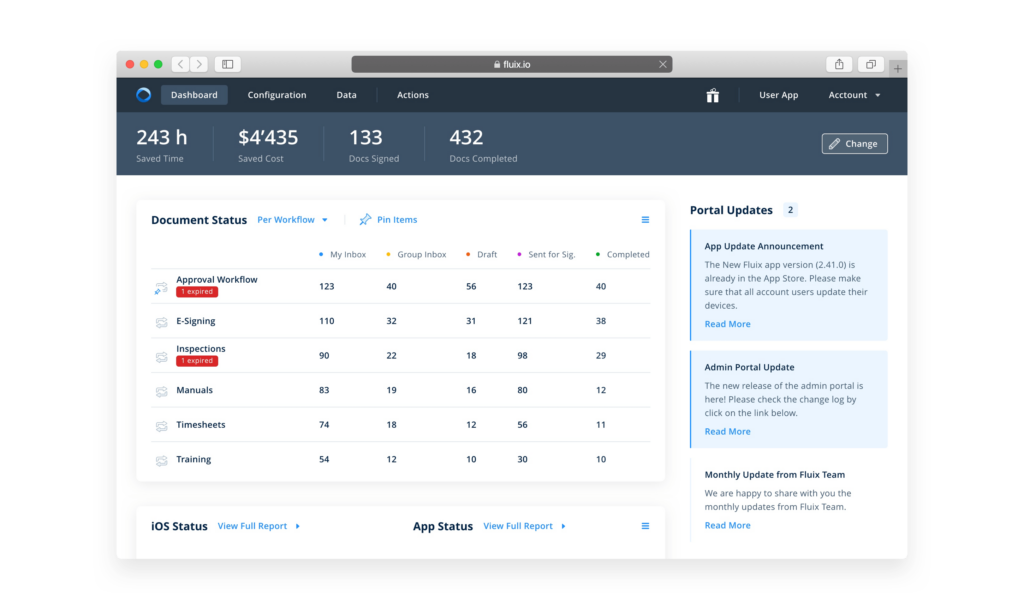Click the pin icon next to Pin Items

[363, 219]
